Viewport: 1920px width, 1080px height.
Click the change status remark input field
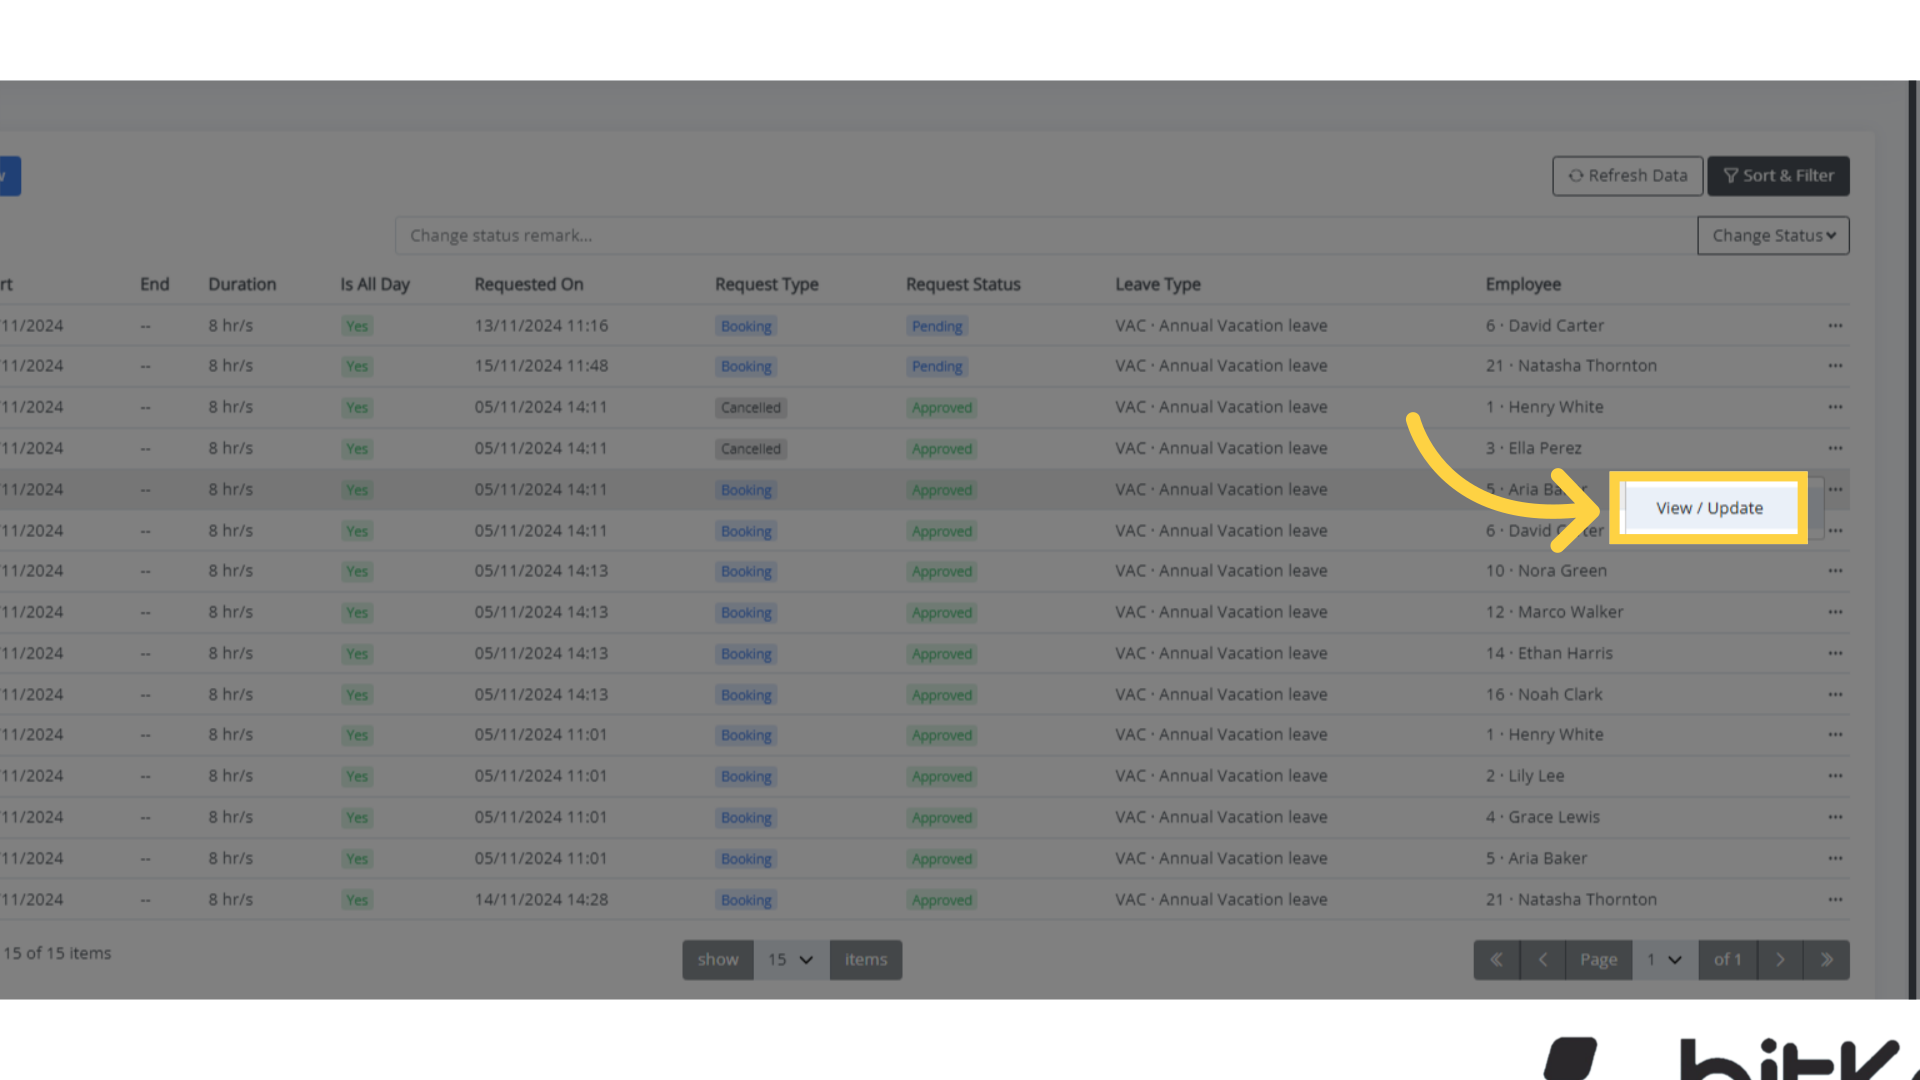[900, 235]
